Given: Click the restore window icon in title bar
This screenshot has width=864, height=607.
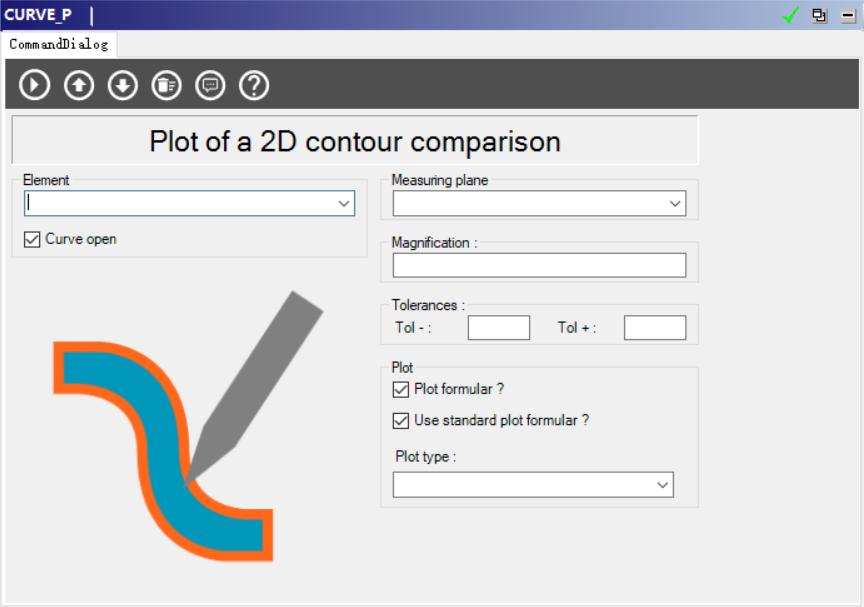Looking at the screenshot, I should [819, 15].
